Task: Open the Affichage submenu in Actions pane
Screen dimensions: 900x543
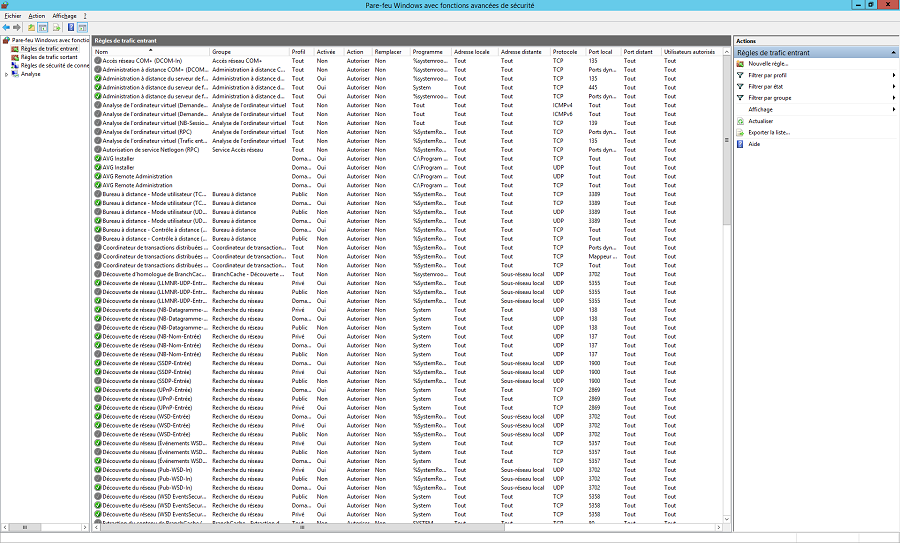Action: [x=761, y=110]
